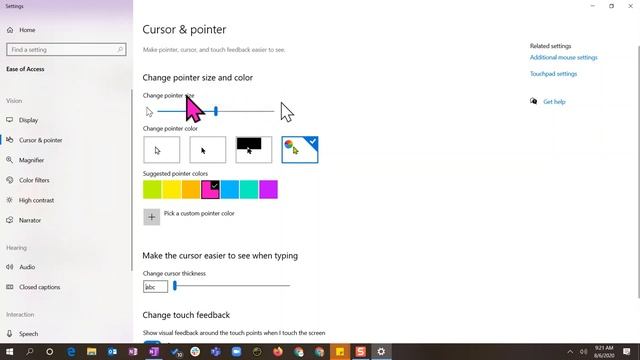Click the sidebar vertical scrollbar
640x360 pixels.
point(131,180)
